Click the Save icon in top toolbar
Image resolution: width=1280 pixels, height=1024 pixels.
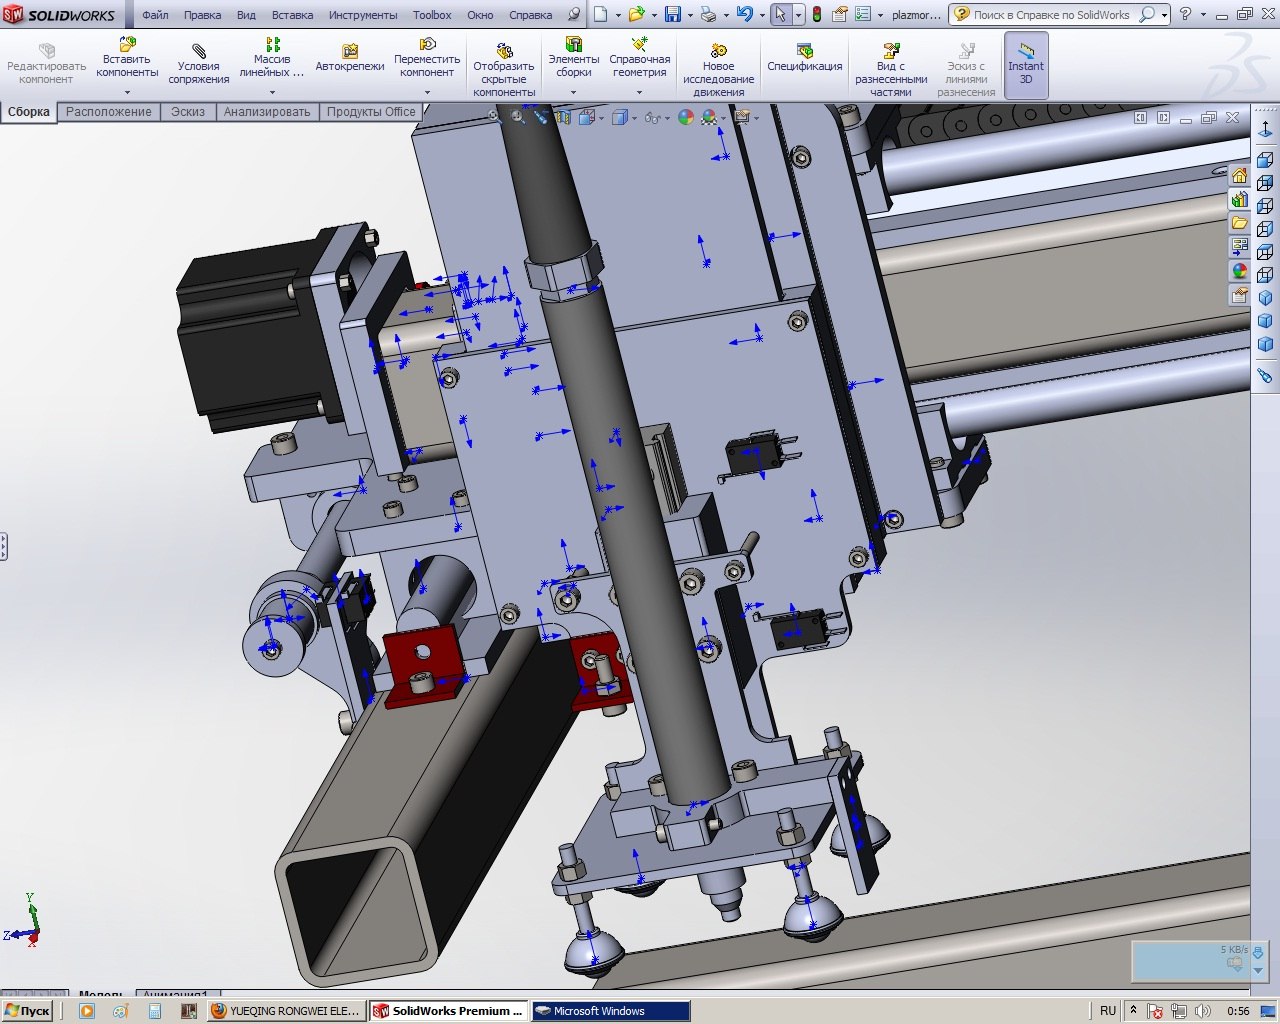coord(673,15)
